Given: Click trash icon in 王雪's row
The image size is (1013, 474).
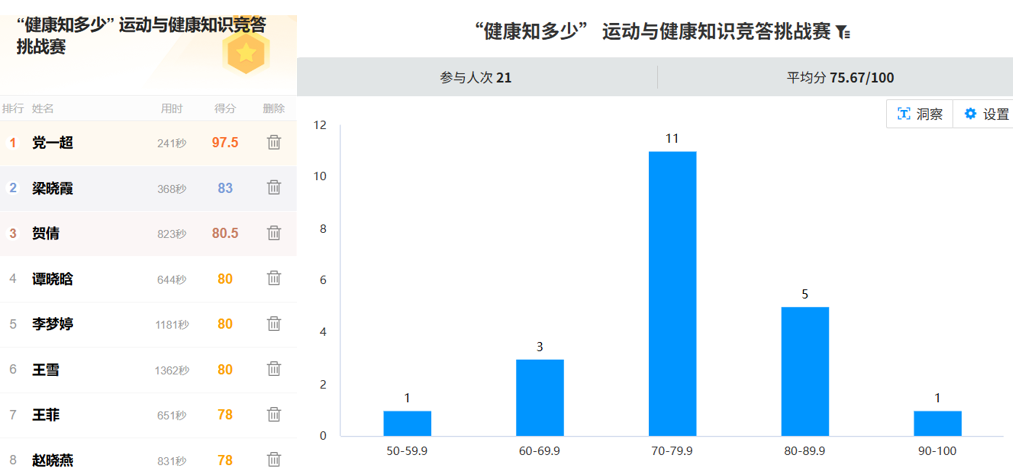Looking at the screenshot, I should tap(273, 369).
